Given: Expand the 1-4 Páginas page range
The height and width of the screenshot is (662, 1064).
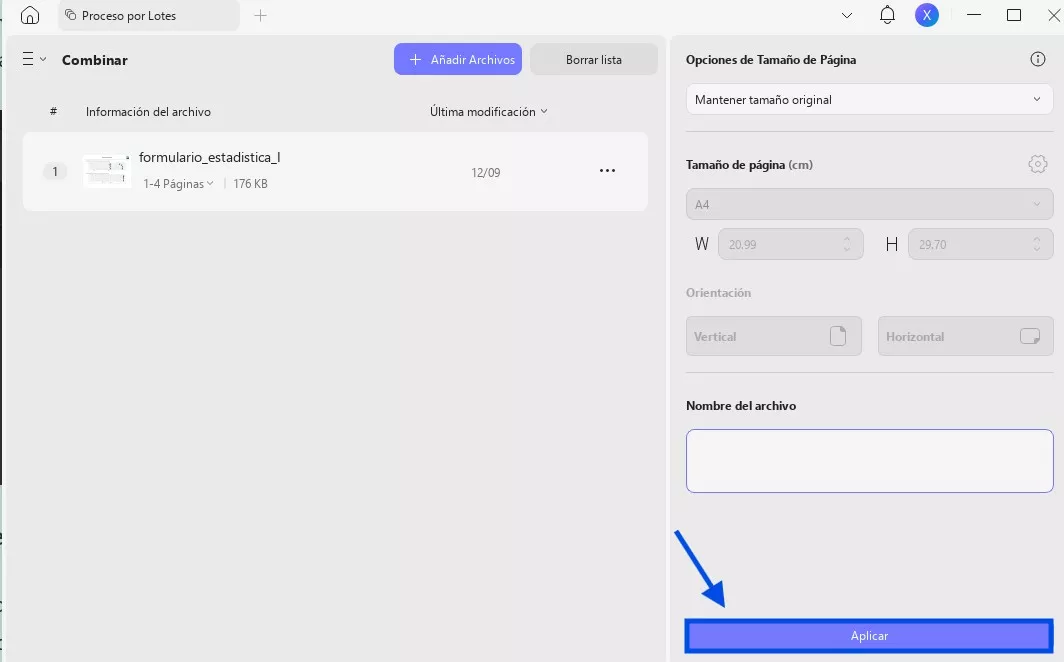Looking at the screenshot, I should [179, 184].
